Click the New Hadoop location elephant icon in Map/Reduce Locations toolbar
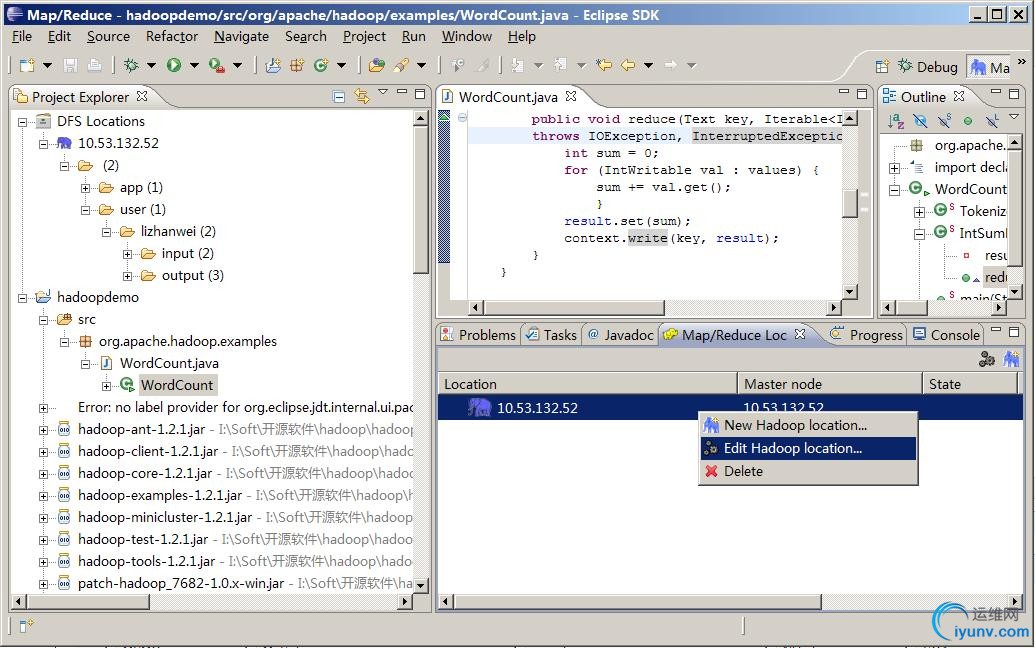Viewport: 1035px width, 648px height. click(1011, 359)
